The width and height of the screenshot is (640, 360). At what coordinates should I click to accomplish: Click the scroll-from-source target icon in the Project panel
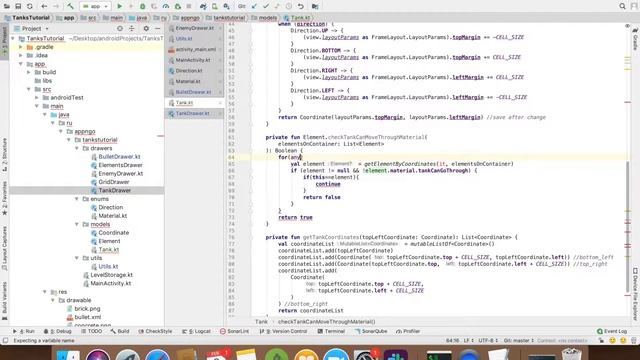point(120,29)
